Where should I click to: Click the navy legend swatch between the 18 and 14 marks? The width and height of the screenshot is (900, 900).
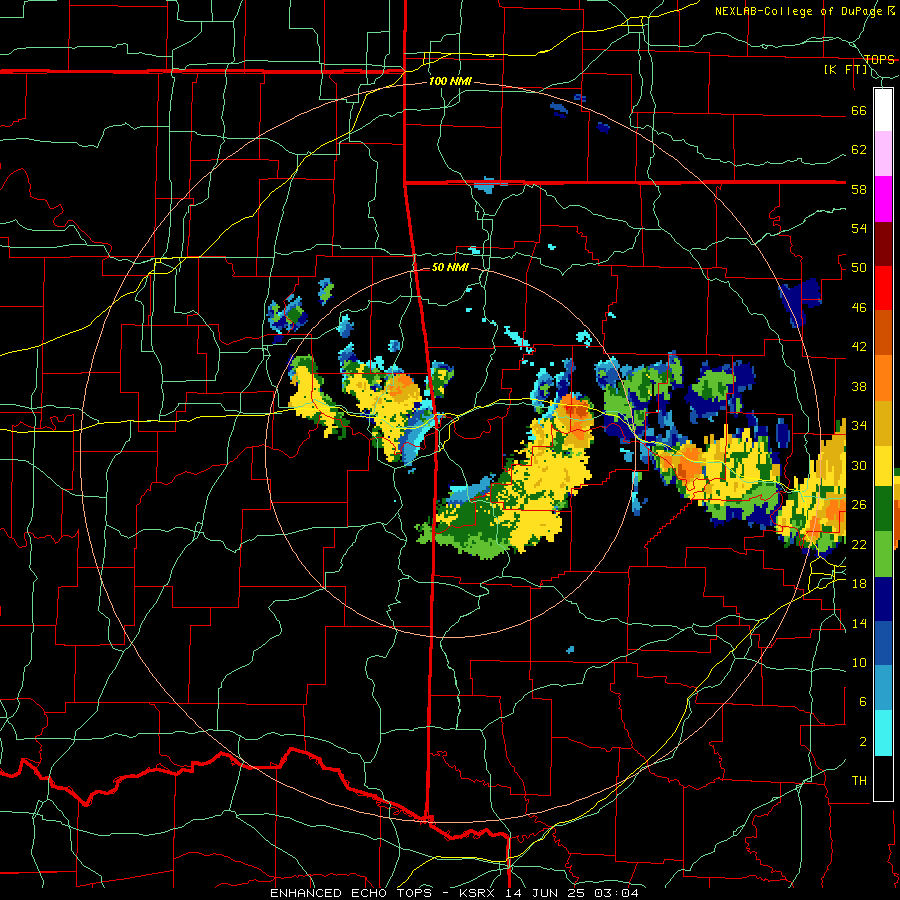click(x=883, y=599)
